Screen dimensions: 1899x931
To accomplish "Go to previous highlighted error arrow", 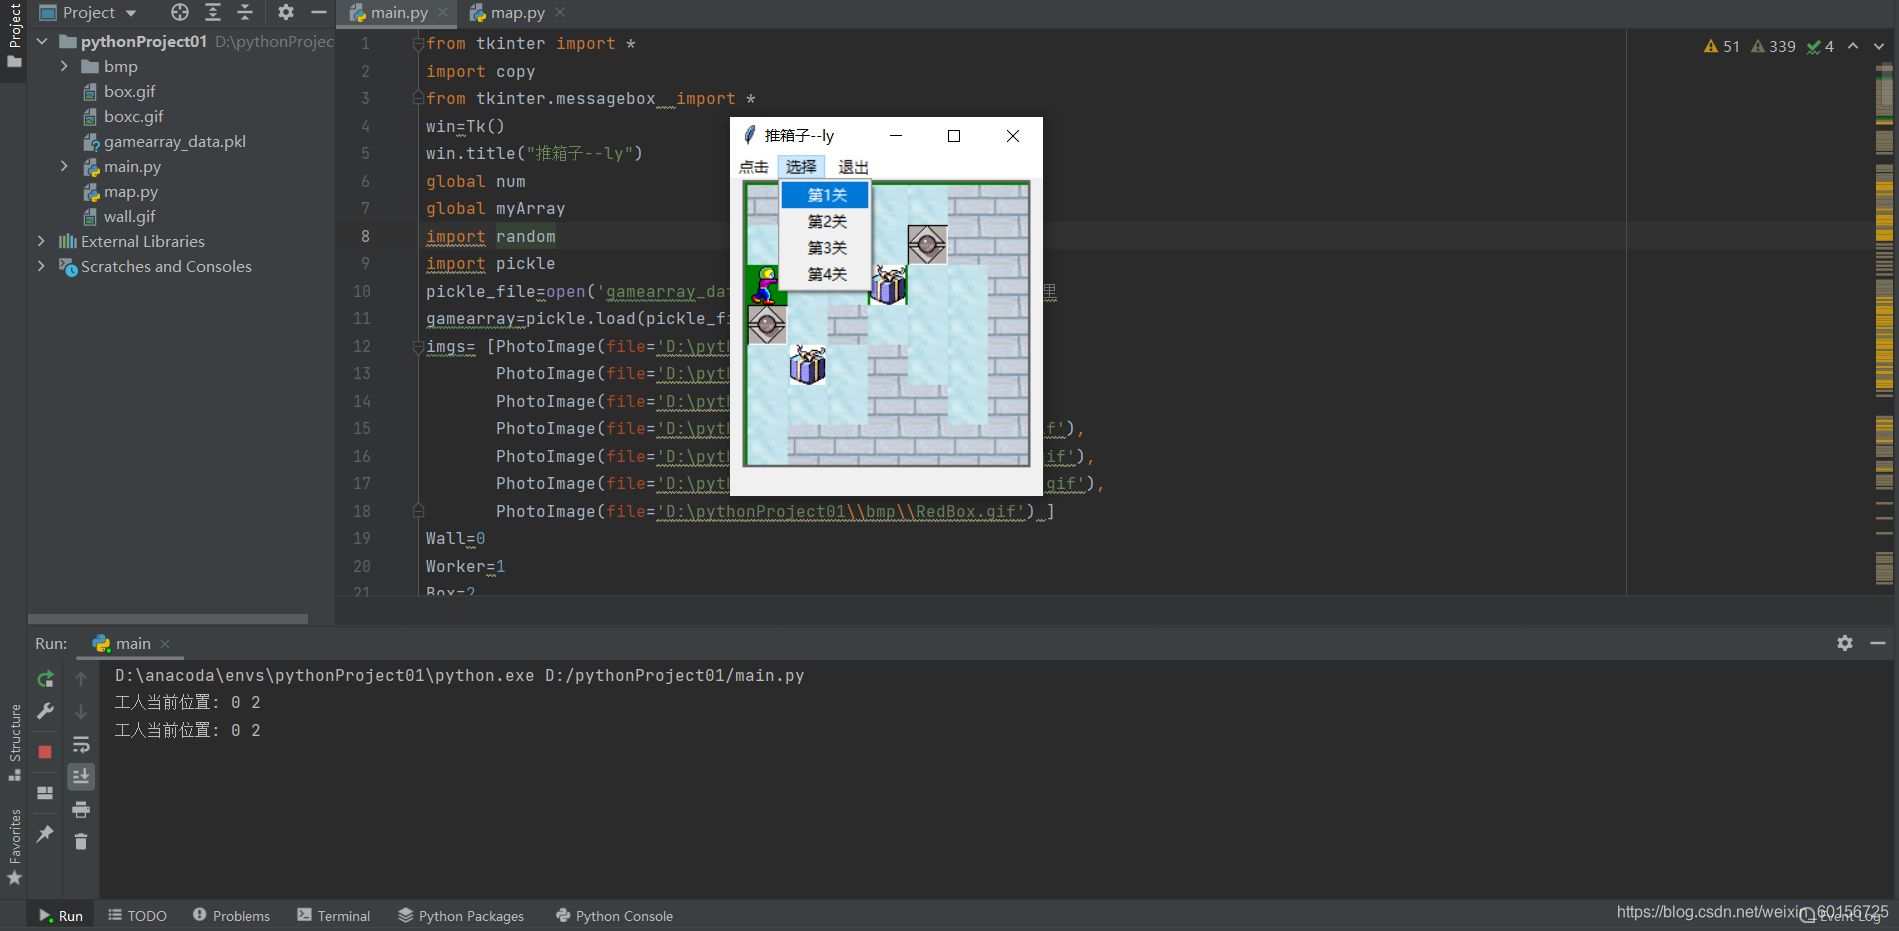I will [x=1853, y=46].
